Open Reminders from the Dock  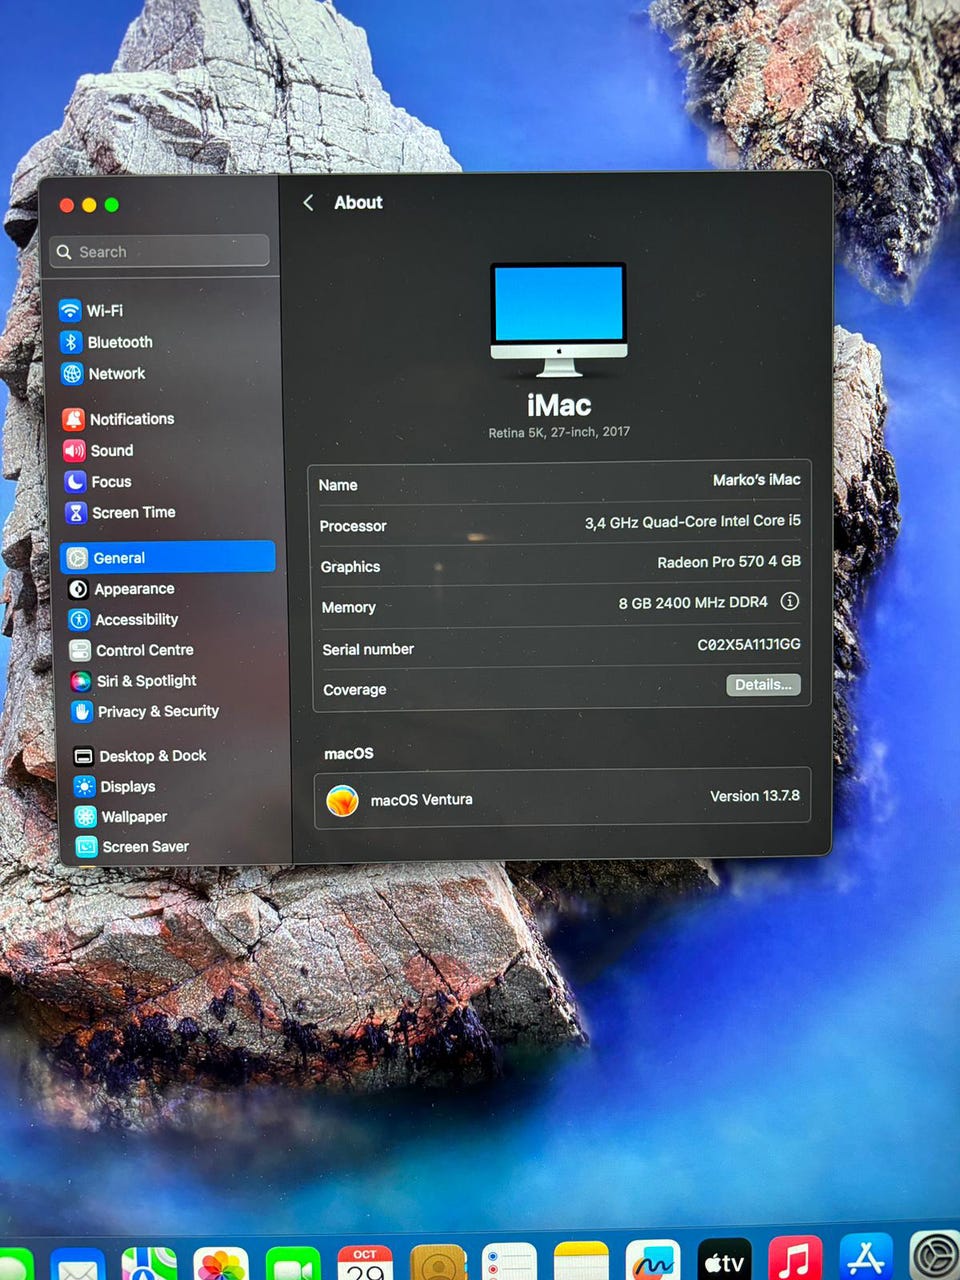click(509, 1262)
